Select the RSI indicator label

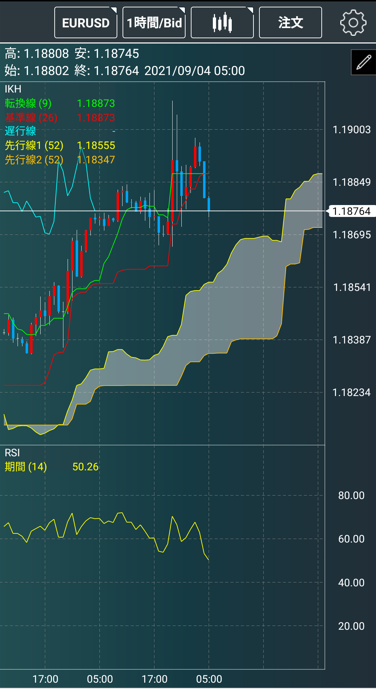tap(12, 452)
